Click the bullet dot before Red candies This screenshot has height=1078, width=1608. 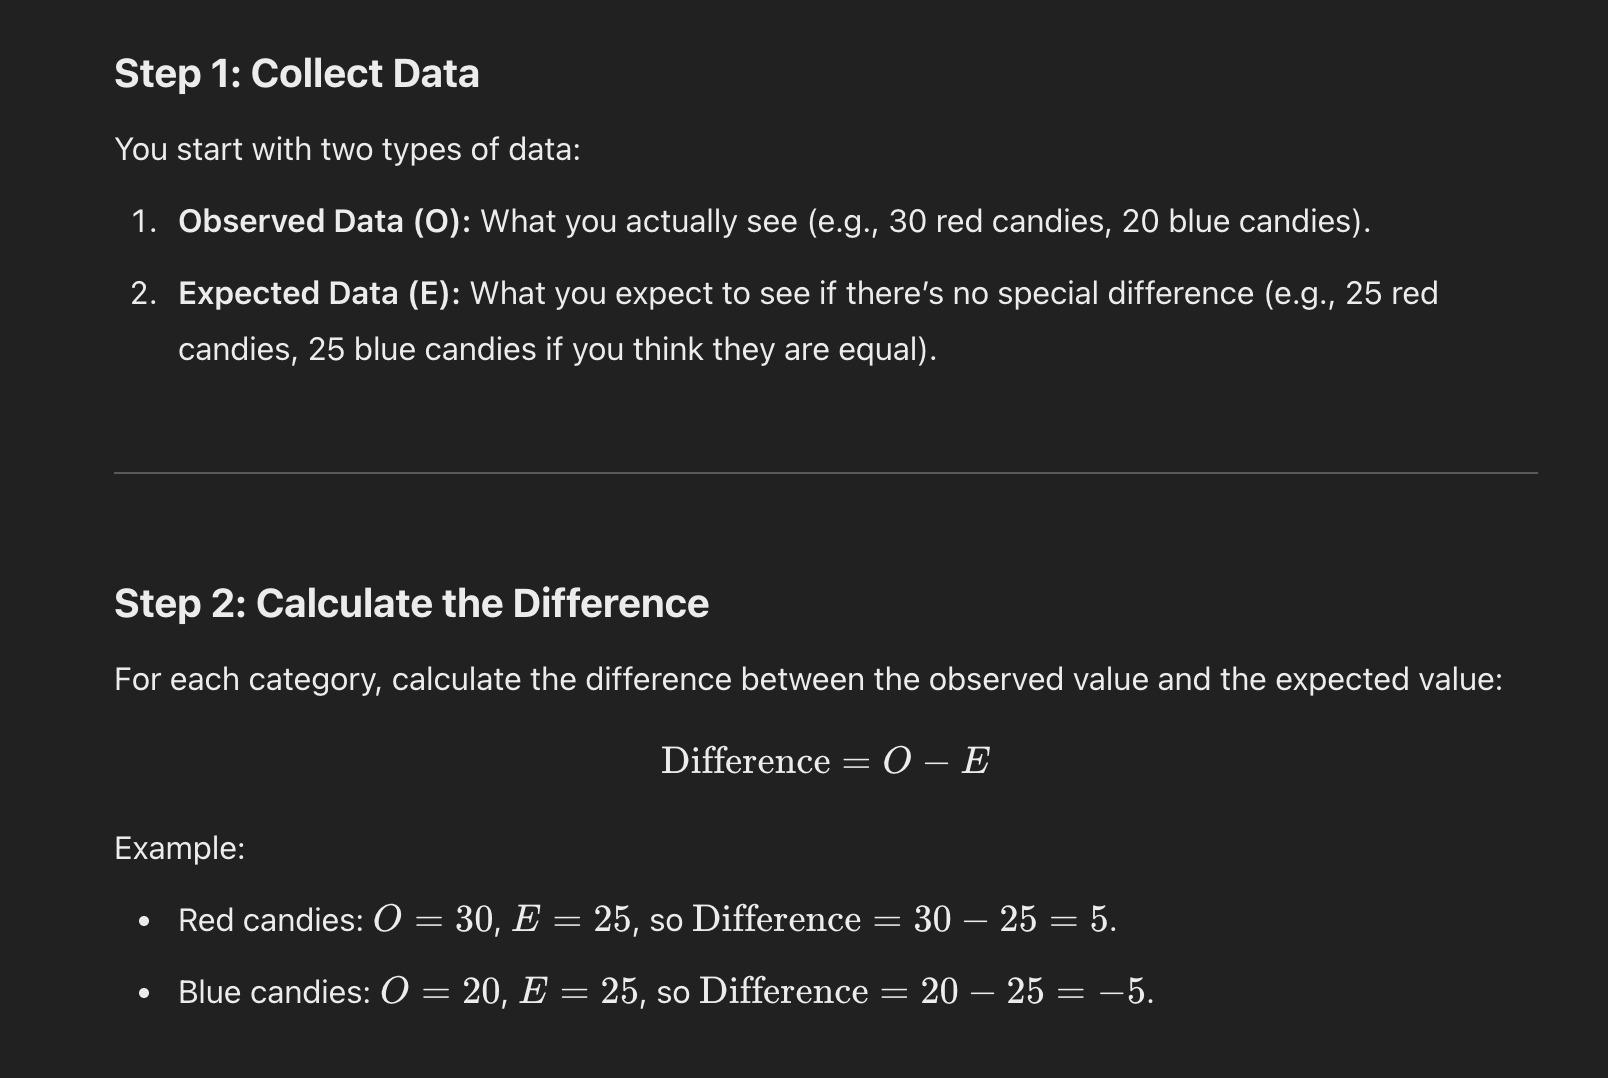[x=145, y=921]
